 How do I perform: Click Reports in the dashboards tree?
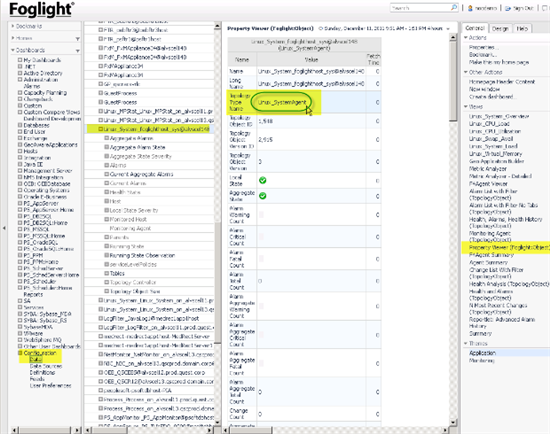coord(33,294)
